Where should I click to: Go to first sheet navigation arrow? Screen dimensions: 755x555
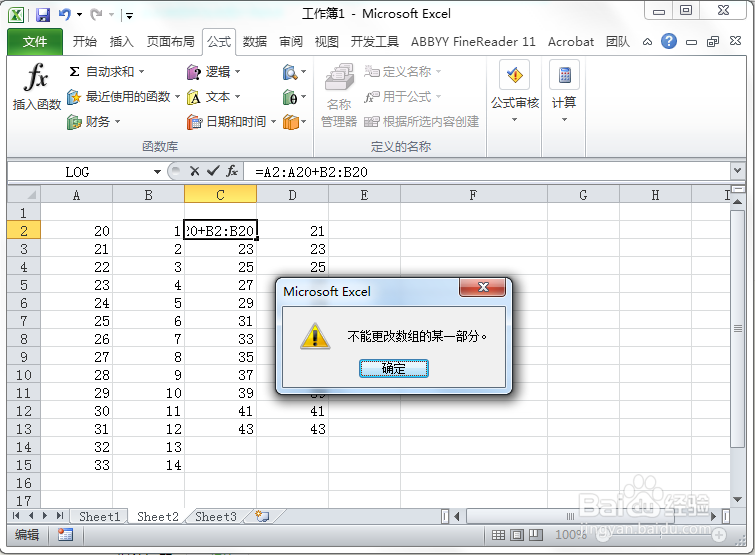point(16,516)
